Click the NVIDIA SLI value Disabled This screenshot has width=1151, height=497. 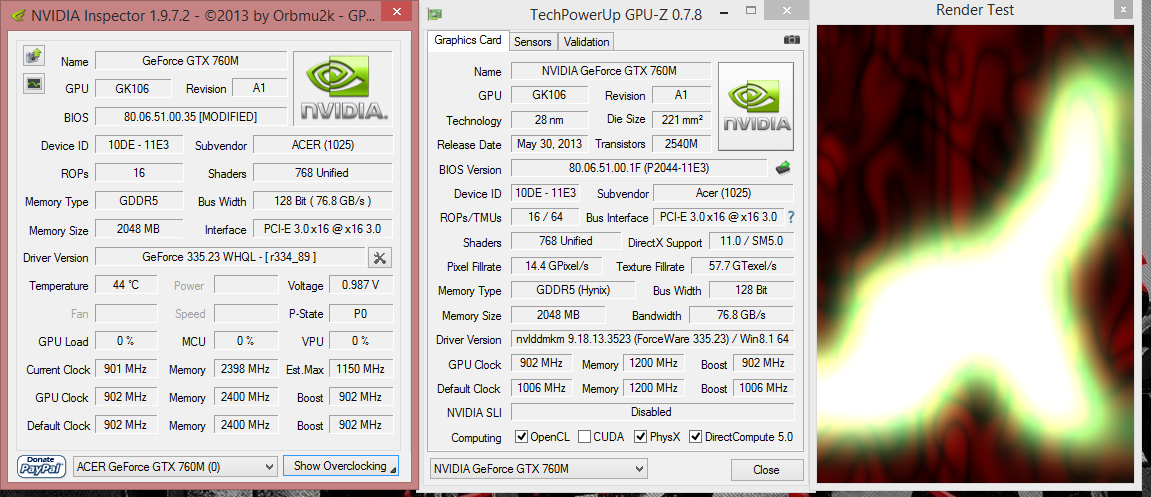[x=653, y=413]
